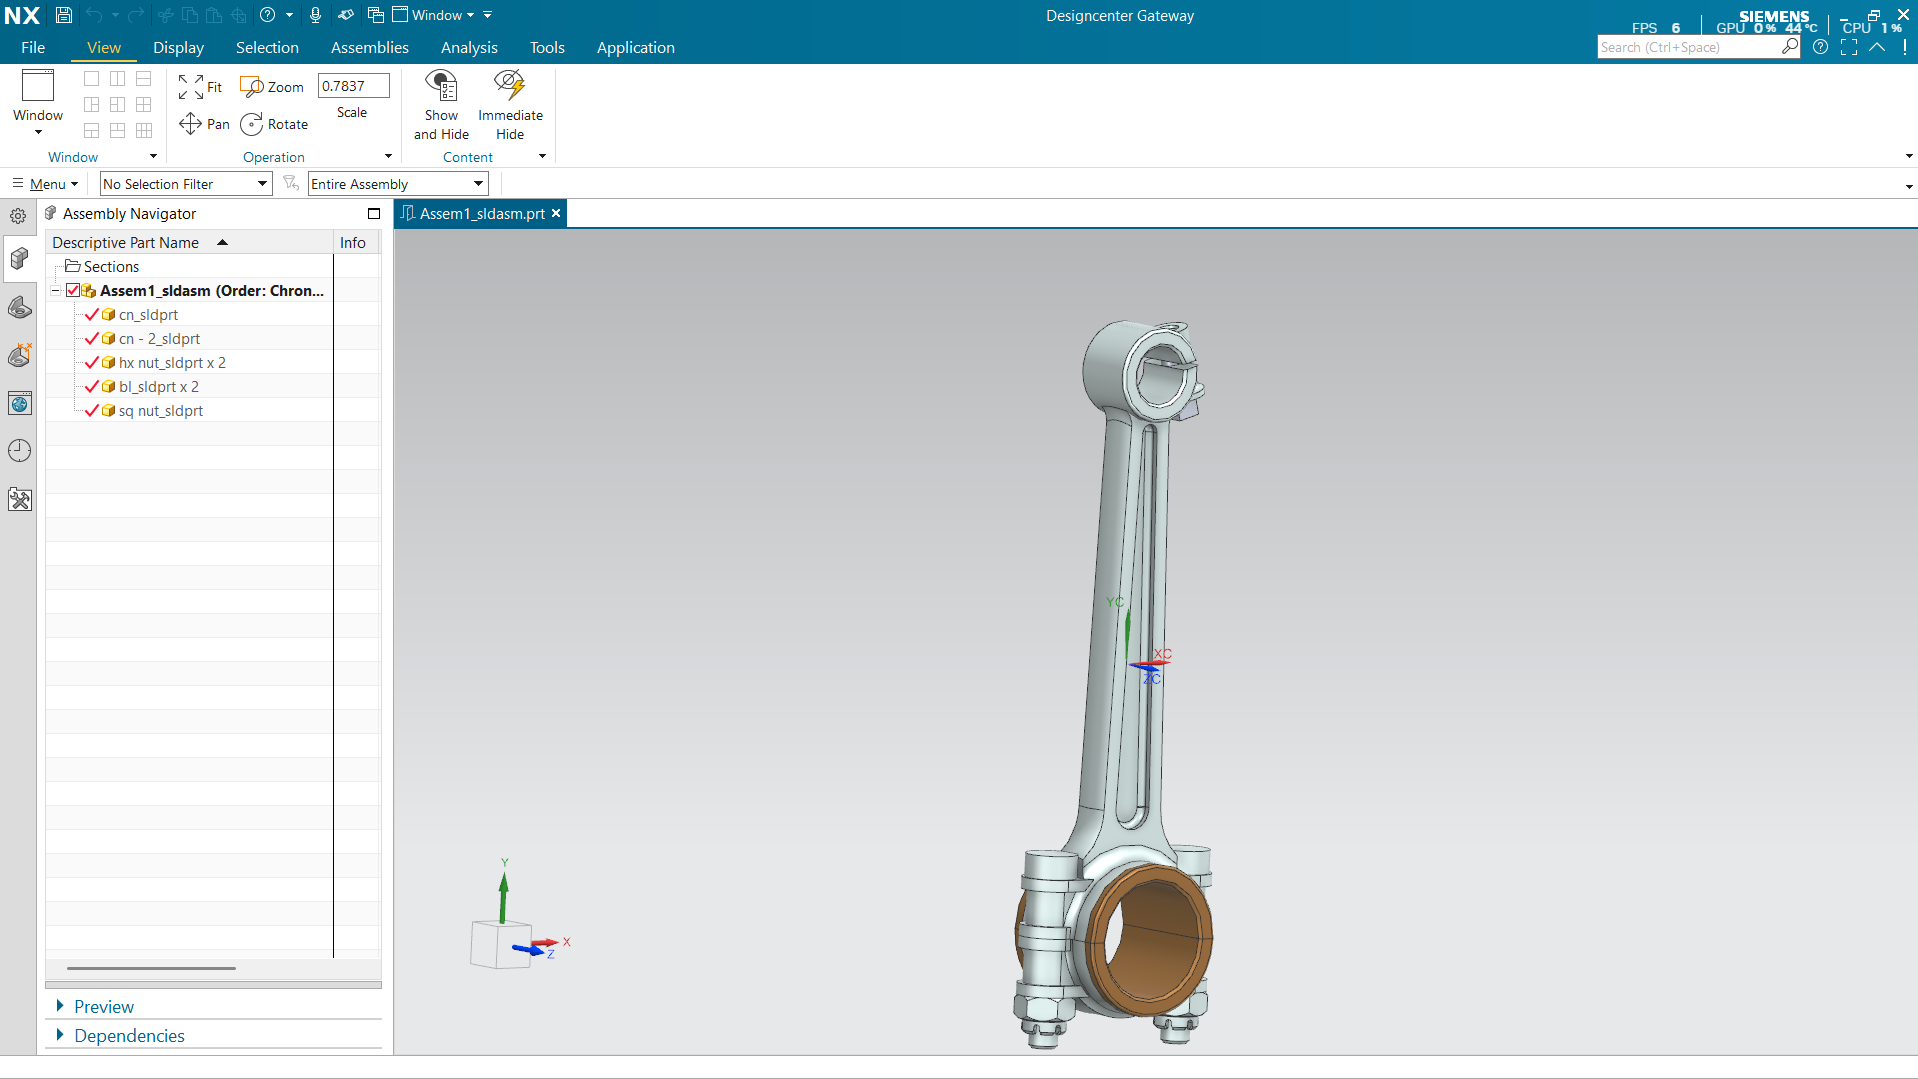Open the Assemblies ribbon tab
The image size is (1918, 1079).
click(370, 48)
